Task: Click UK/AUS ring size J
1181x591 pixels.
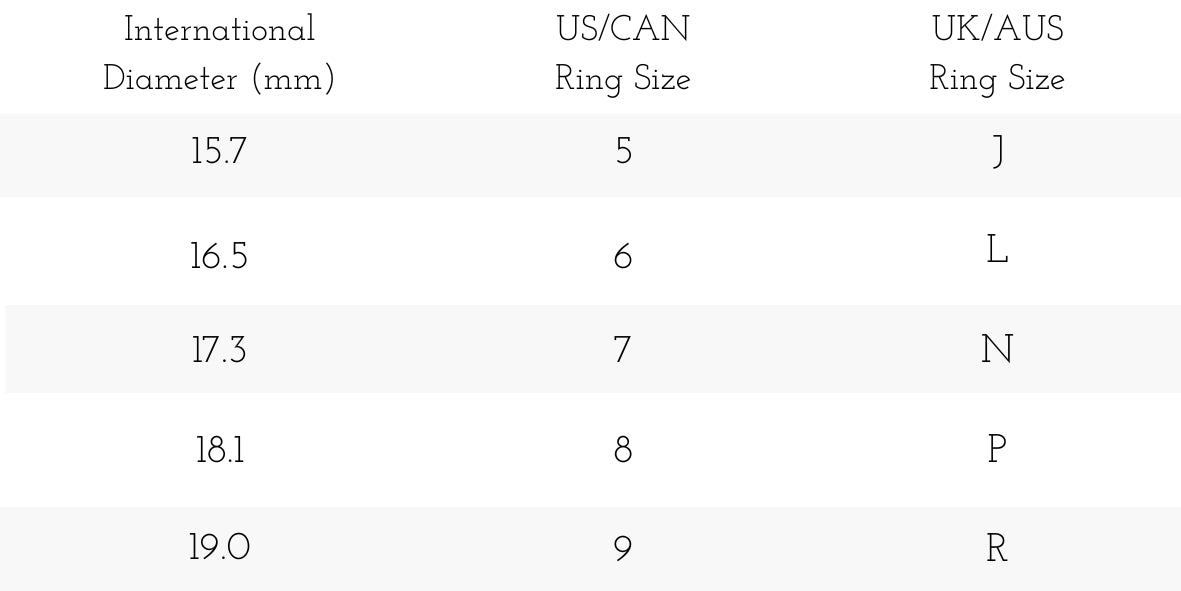Action: point(997,155)
